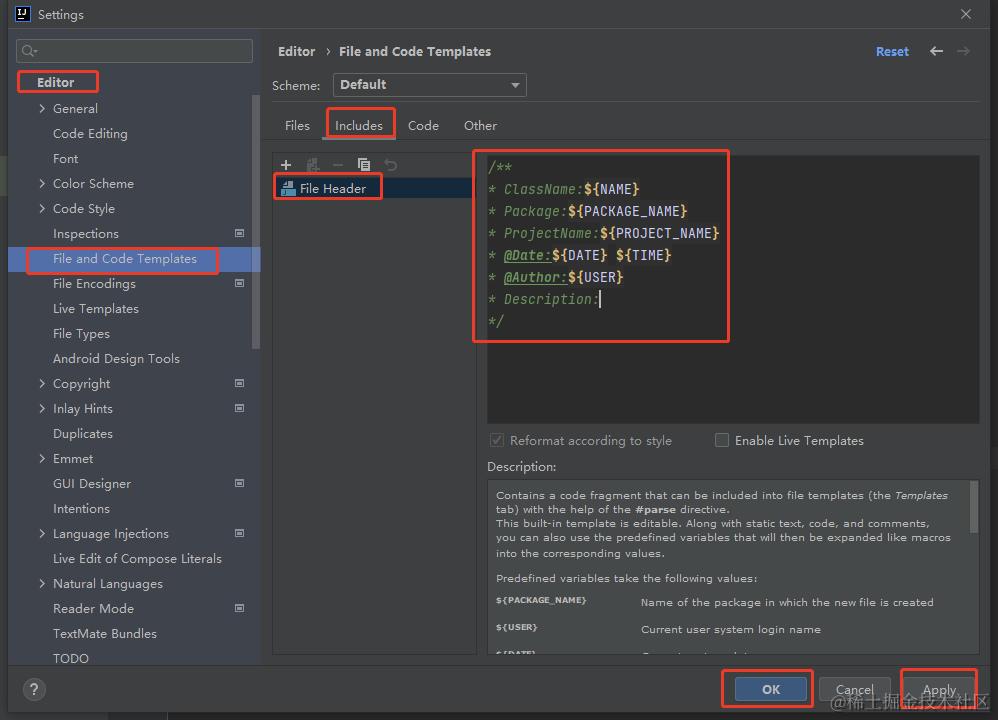Select Code Editing in settings tree

tap(90, 134)
